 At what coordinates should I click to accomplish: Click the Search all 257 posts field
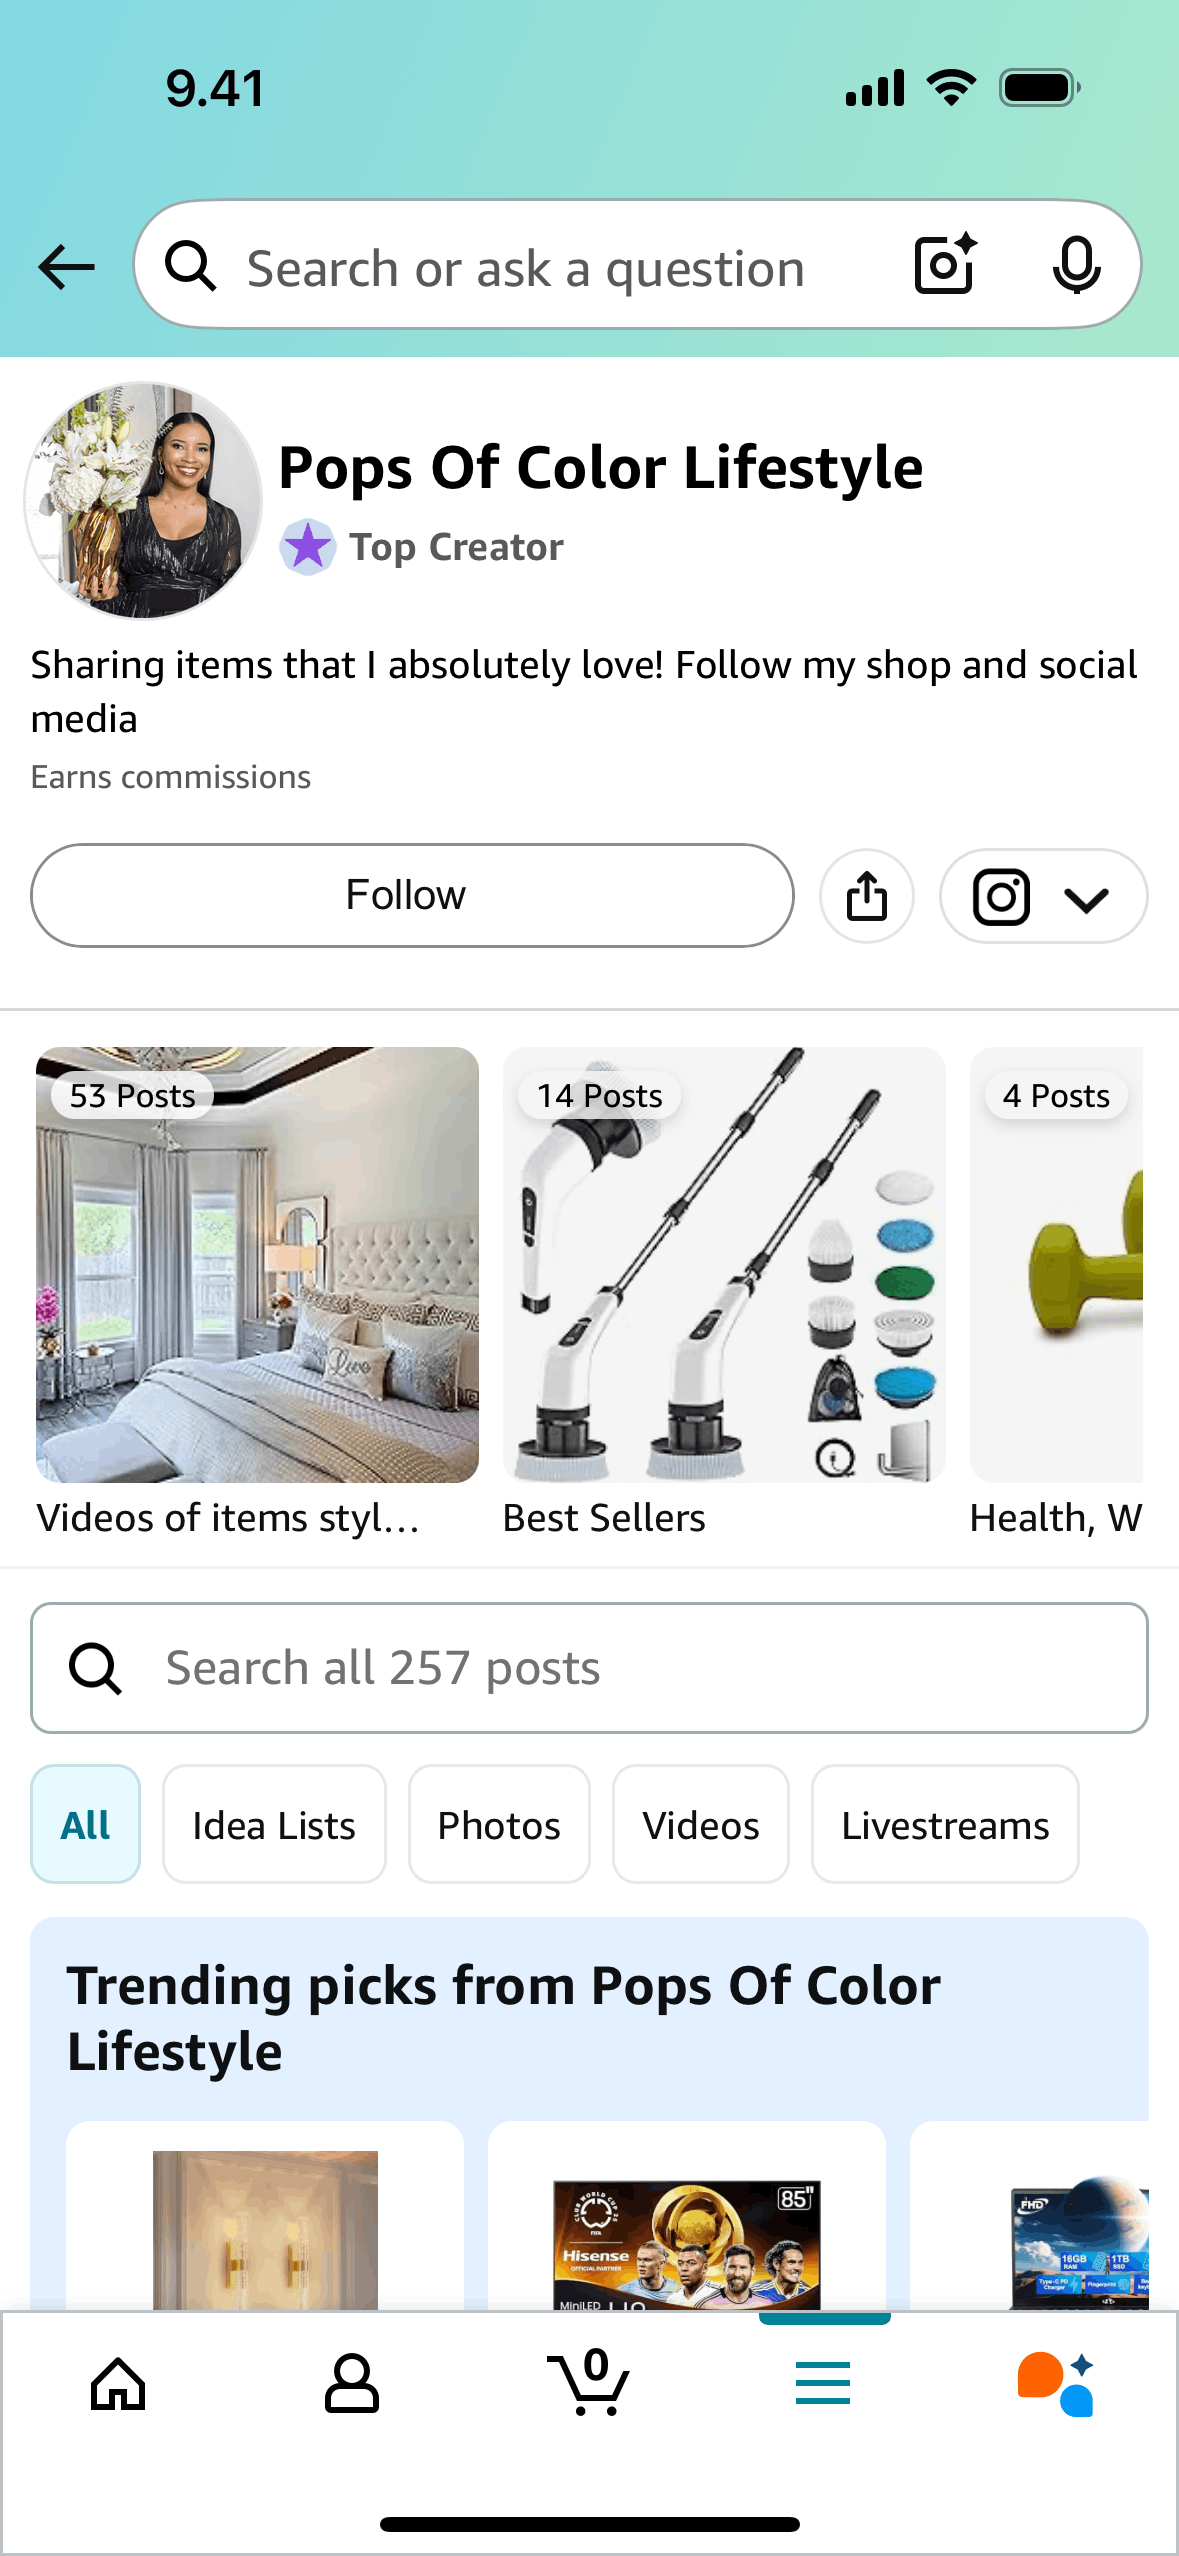pos(589,1668)
